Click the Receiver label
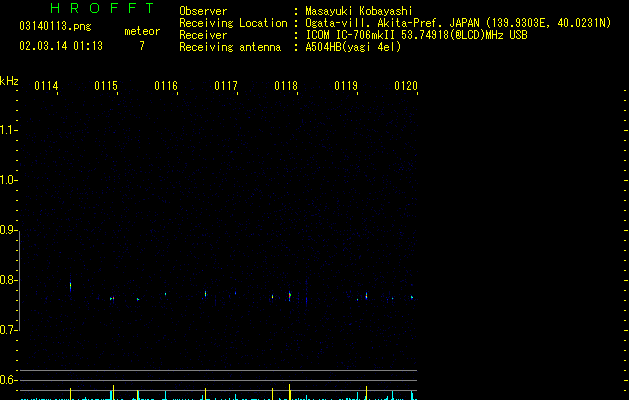Screen dimensions: 629x400 tap(203, 35)
